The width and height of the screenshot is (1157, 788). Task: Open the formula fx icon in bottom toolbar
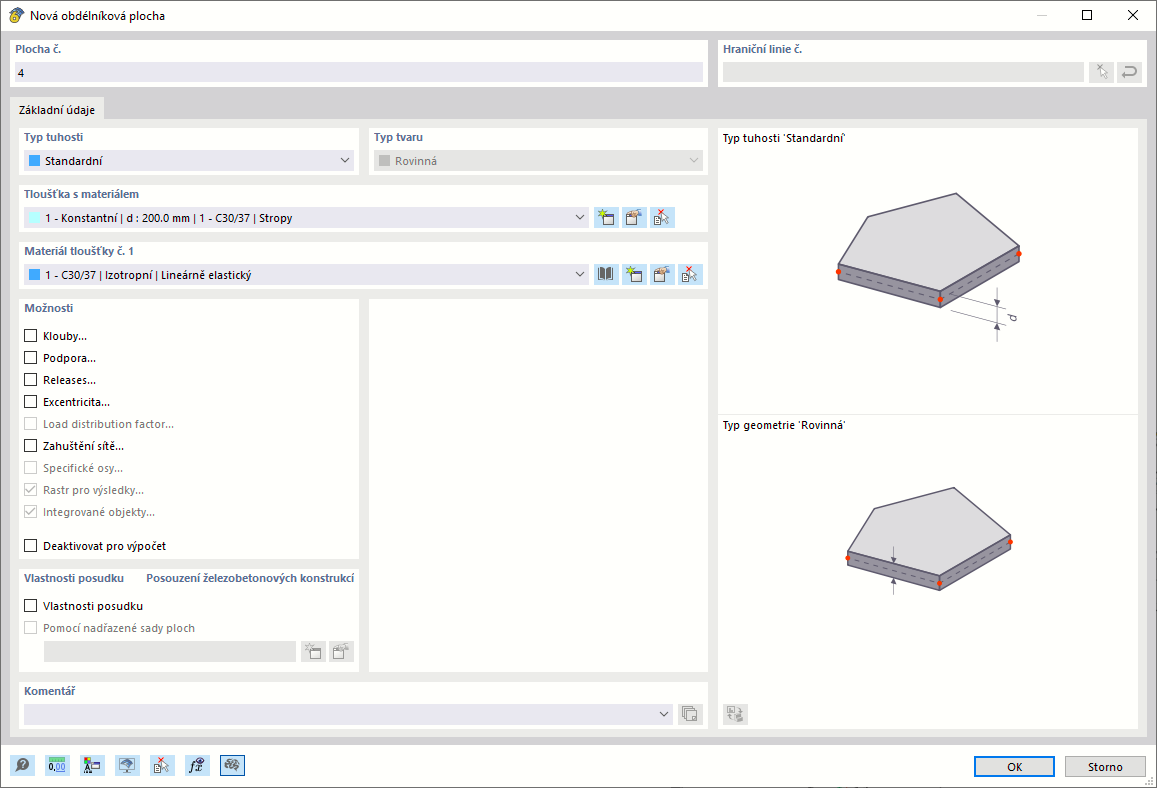[197, 766]
